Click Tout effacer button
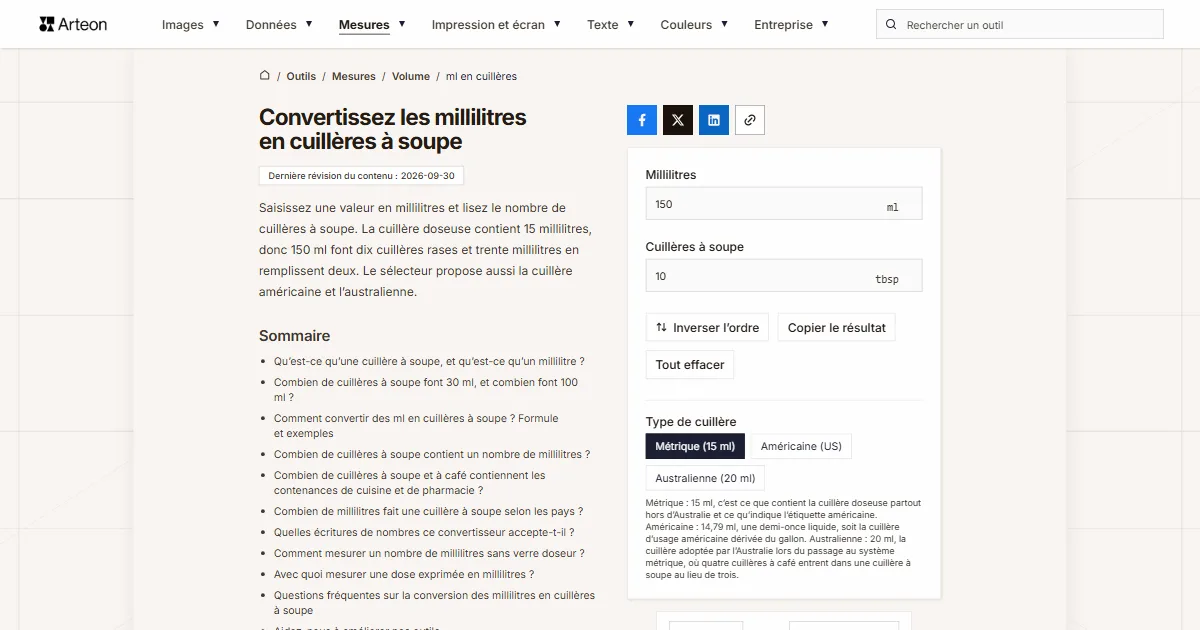This screenshot has width=1200, height=630. click(690, 365)
